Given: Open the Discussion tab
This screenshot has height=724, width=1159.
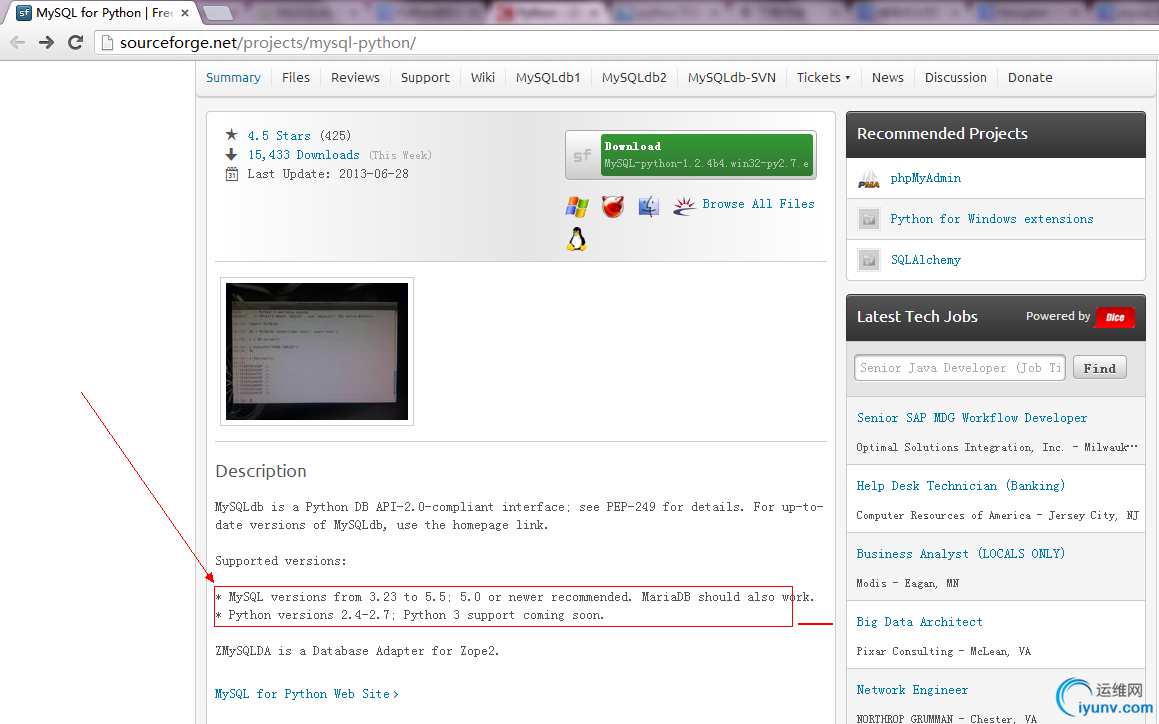Looking at the screenshot, I should click(x=956, y=78).
